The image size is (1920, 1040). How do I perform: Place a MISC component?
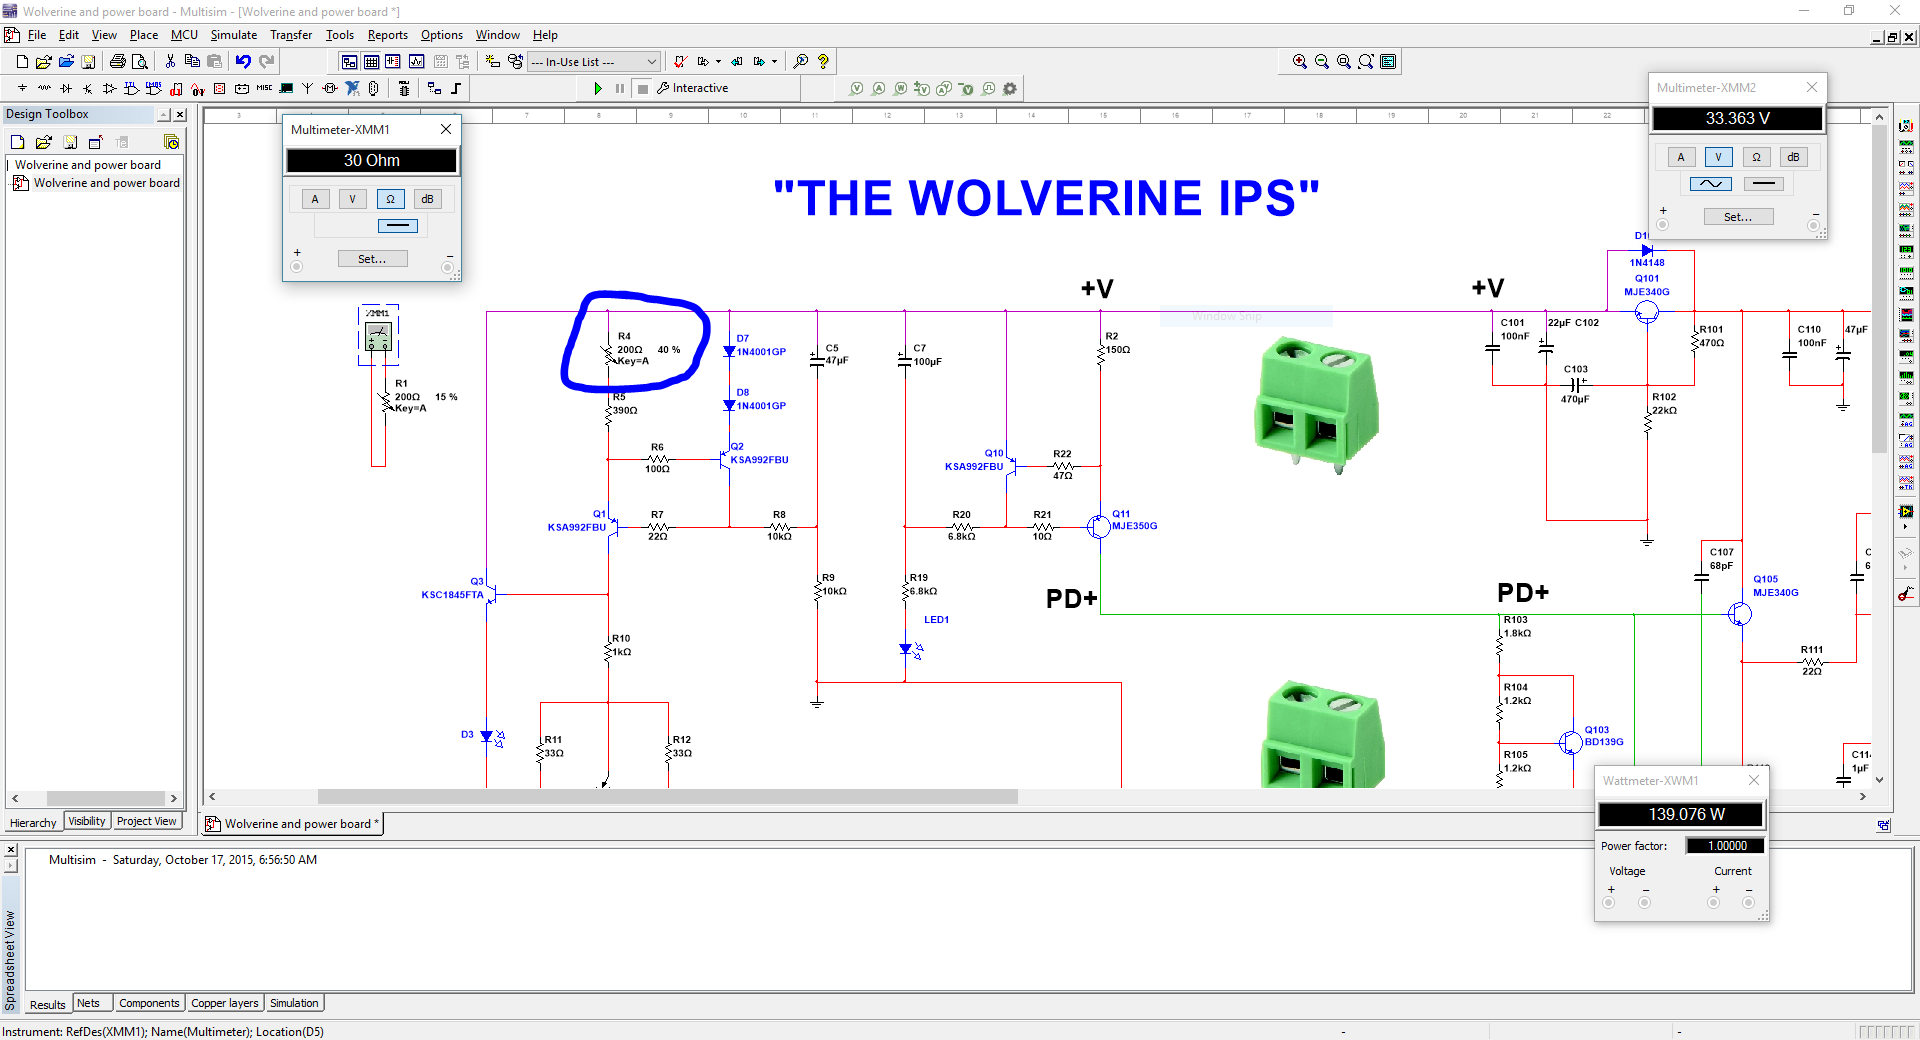click(x=264, y=89)
